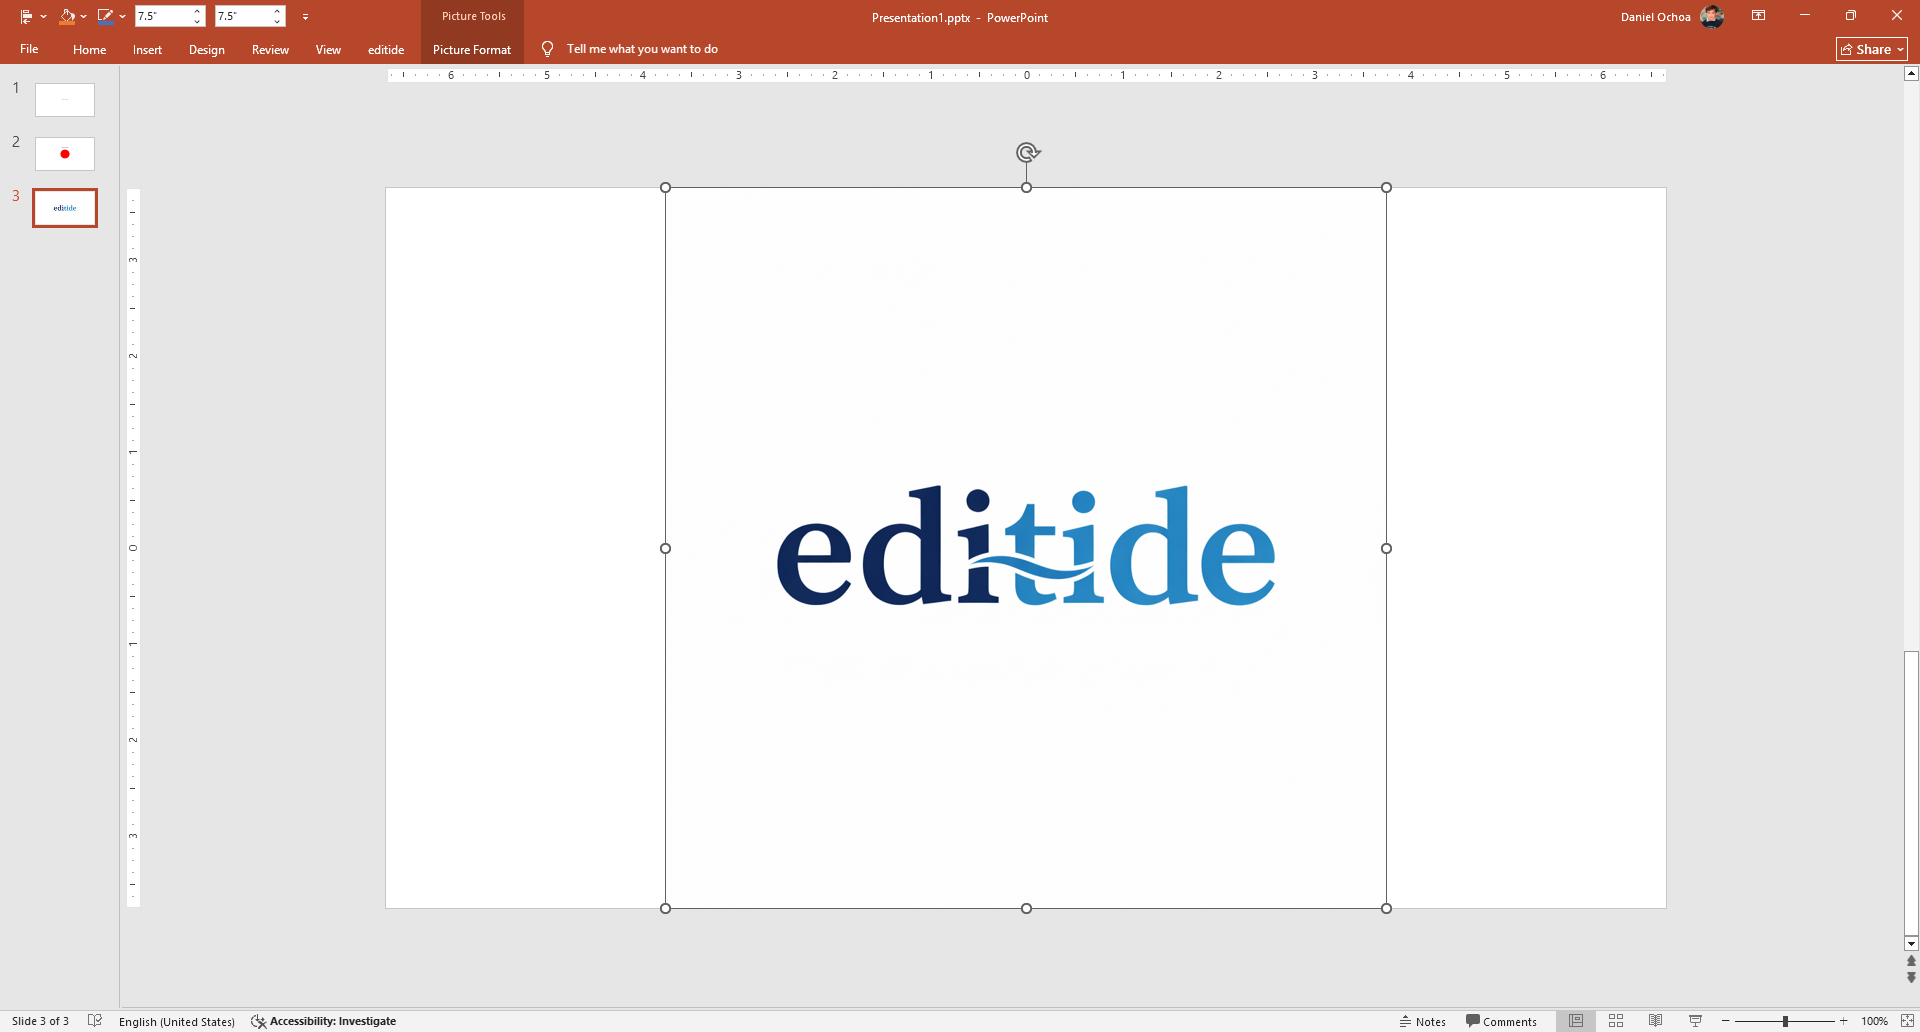This screenshot has height=1032, width=1920.
Task: Open the editide custom tab
Action: [386, 49]
